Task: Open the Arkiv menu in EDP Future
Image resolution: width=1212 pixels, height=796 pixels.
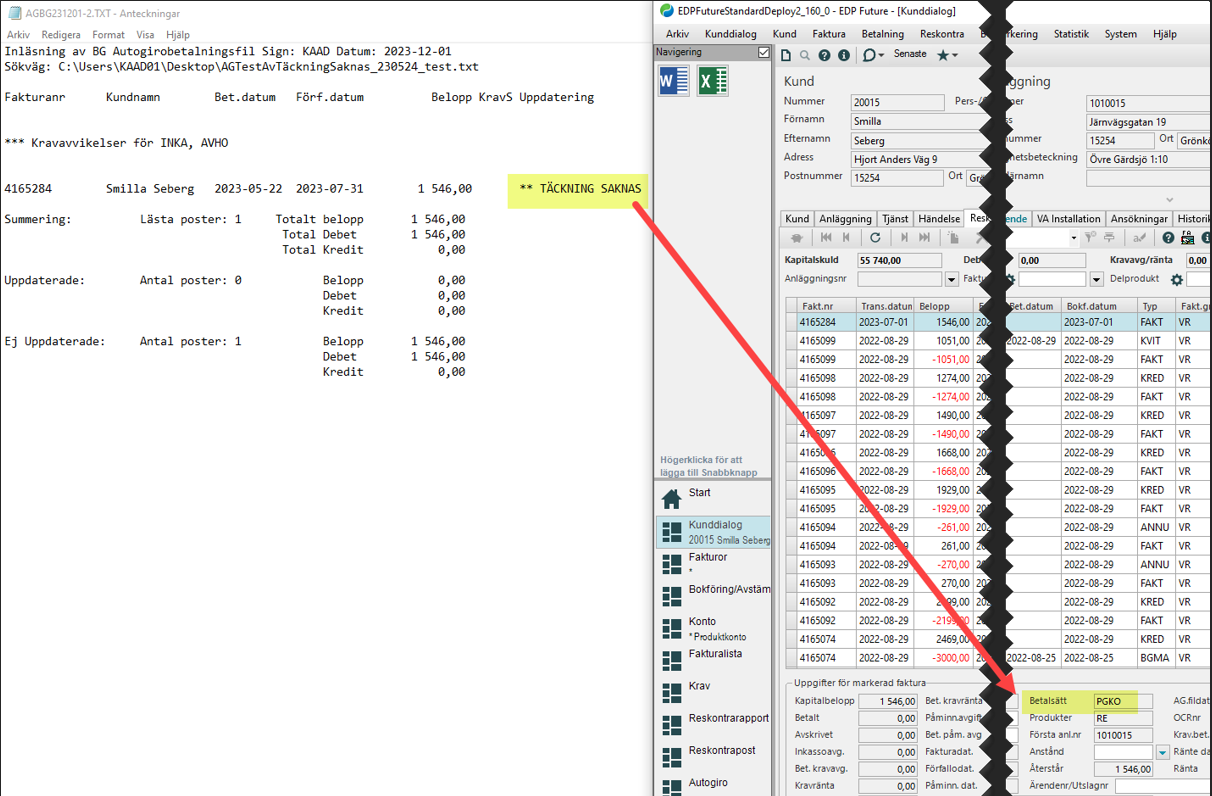Action: point(677,34)
